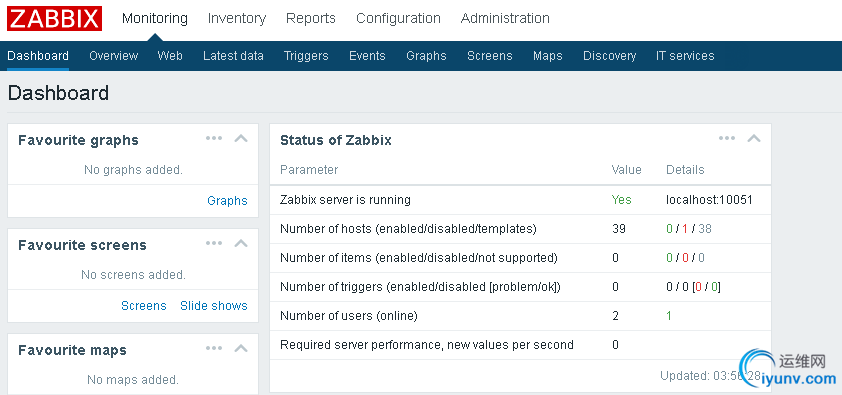
Task: Collapse the Status of Zabbix widget
Action: point(754,138)
